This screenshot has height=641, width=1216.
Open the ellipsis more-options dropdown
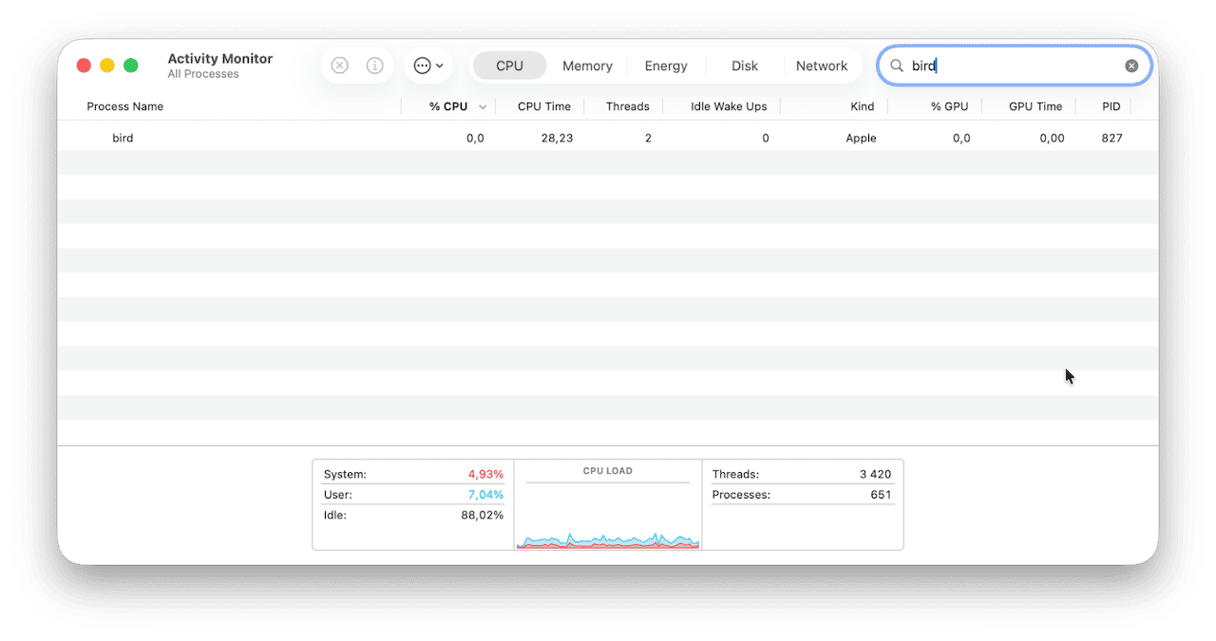(x=428, y=66)
